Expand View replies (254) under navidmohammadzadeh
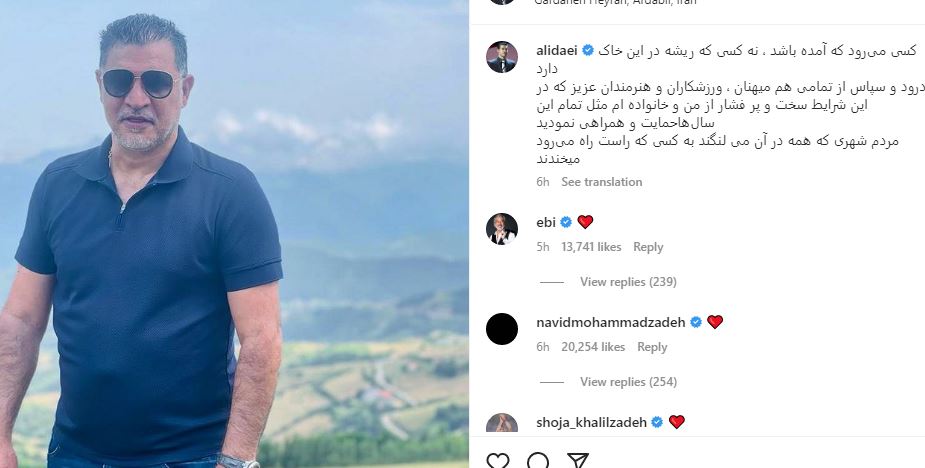The height and width of the screenshot is (468, 925). coord(628,382)
